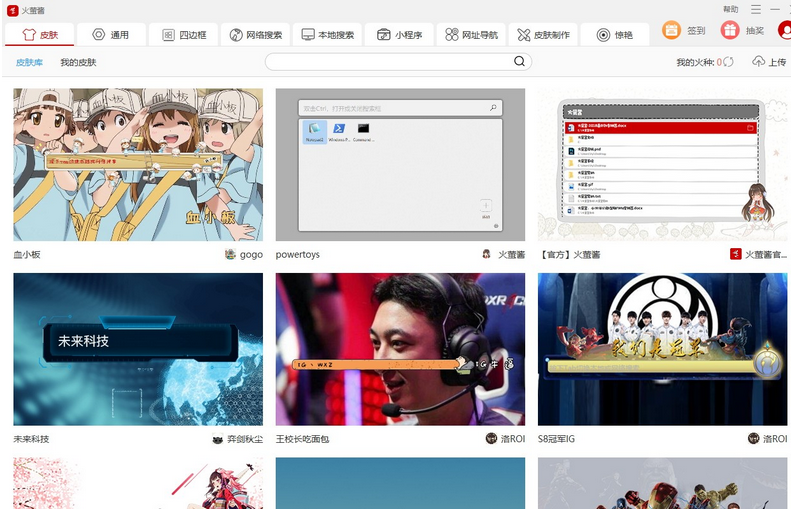Open the 帮助 menu
791x509 pixels.
(730, 9)
